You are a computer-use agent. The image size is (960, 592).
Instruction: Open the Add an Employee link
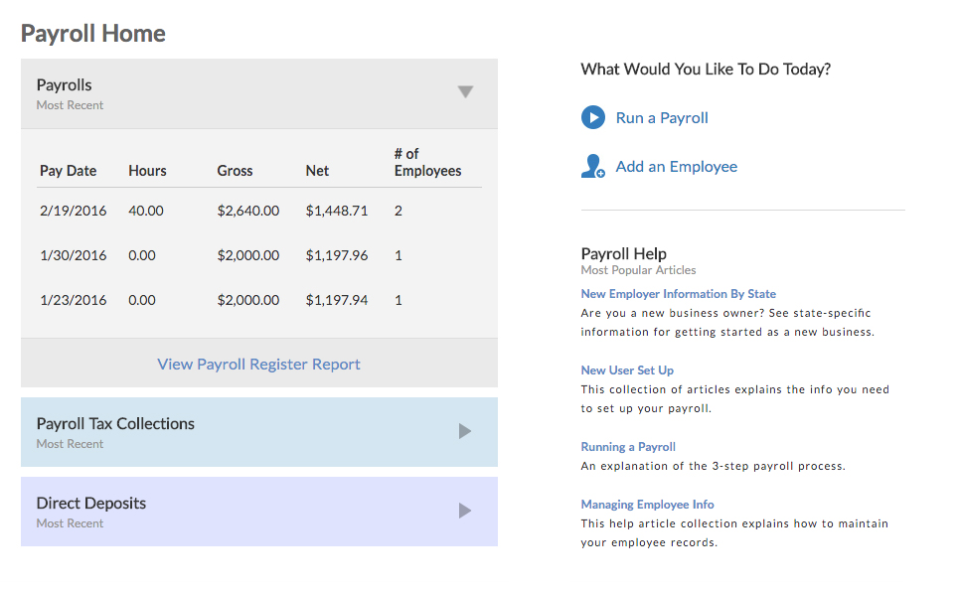tap(676, 167)
